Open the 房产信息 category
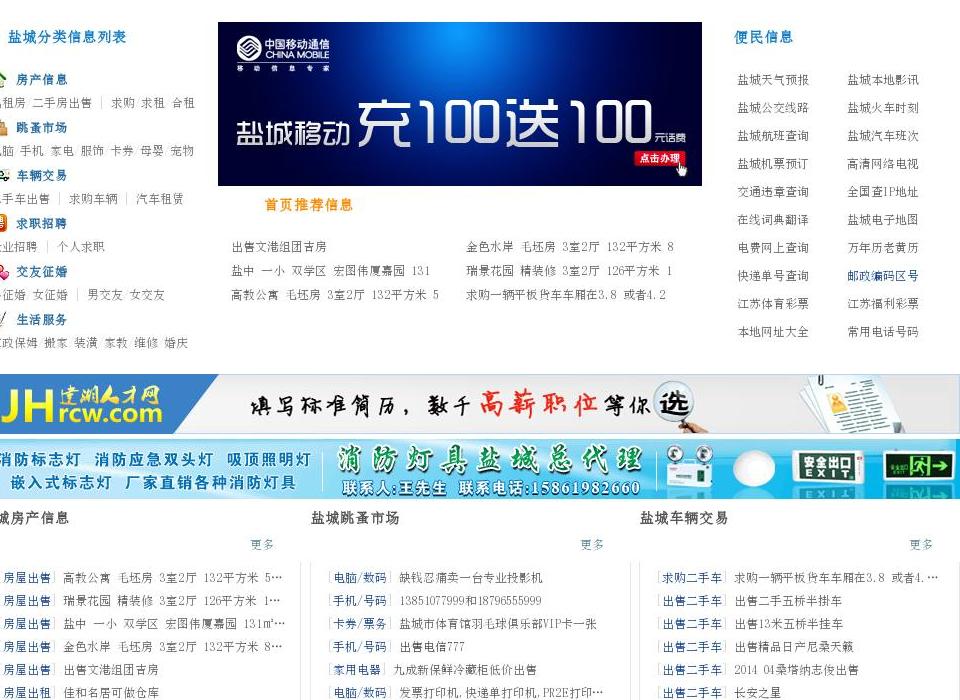 click(42, 80)
